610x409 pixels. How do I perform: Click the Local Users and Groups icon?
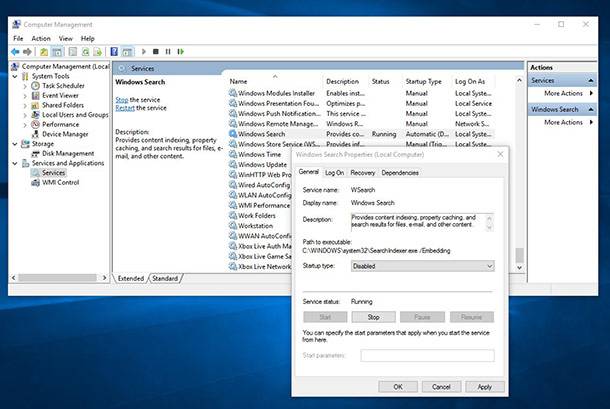[35, 115]
